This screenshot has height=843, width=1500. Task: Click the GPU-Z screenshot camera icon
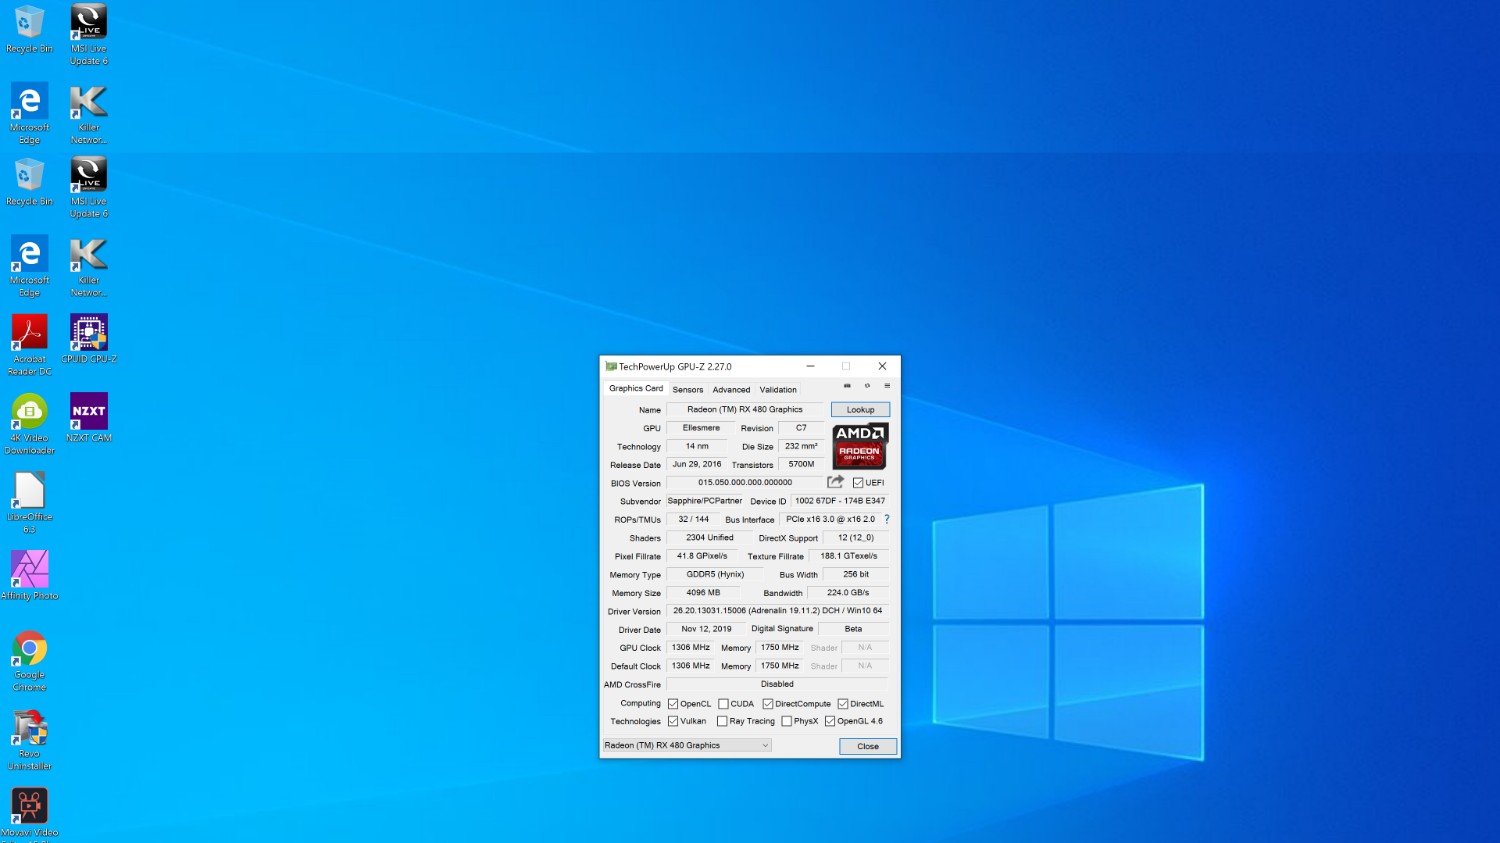point(847,386)
